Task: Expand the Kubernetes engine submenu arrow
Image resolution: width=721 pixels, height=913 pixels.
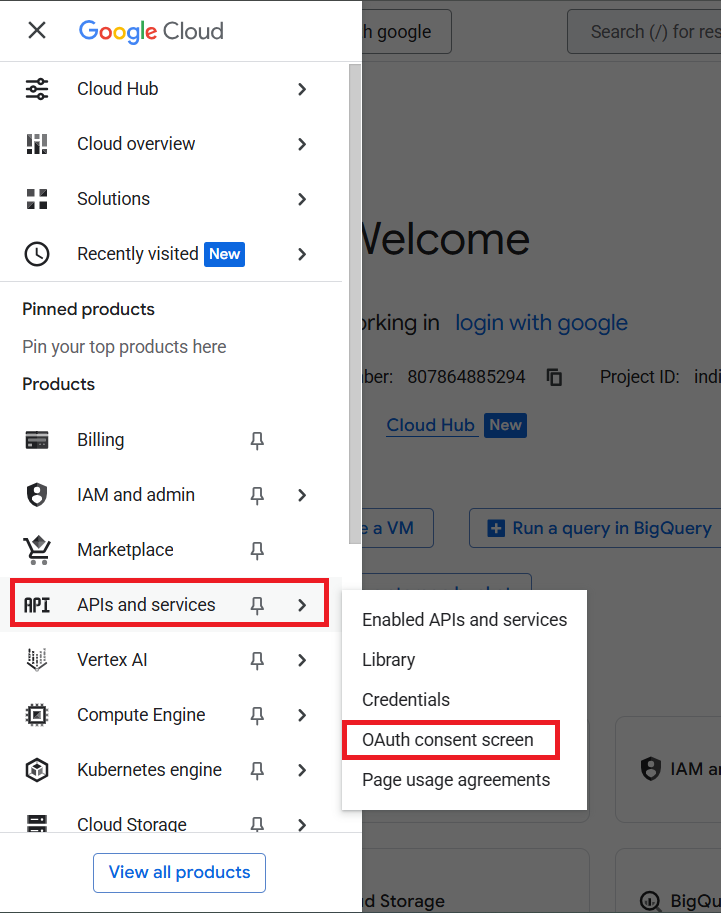Action: click(x=302, y=770)
